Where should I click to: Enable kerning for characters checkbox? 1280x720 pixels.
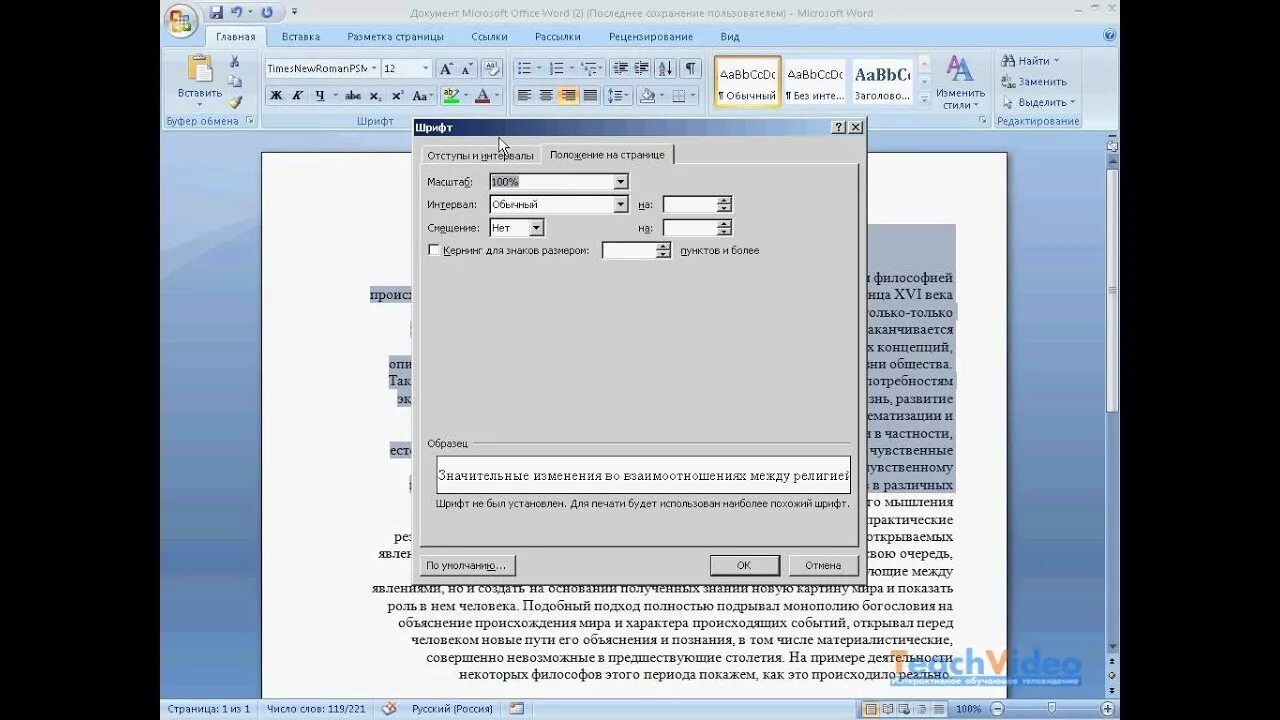pos(434,250)
